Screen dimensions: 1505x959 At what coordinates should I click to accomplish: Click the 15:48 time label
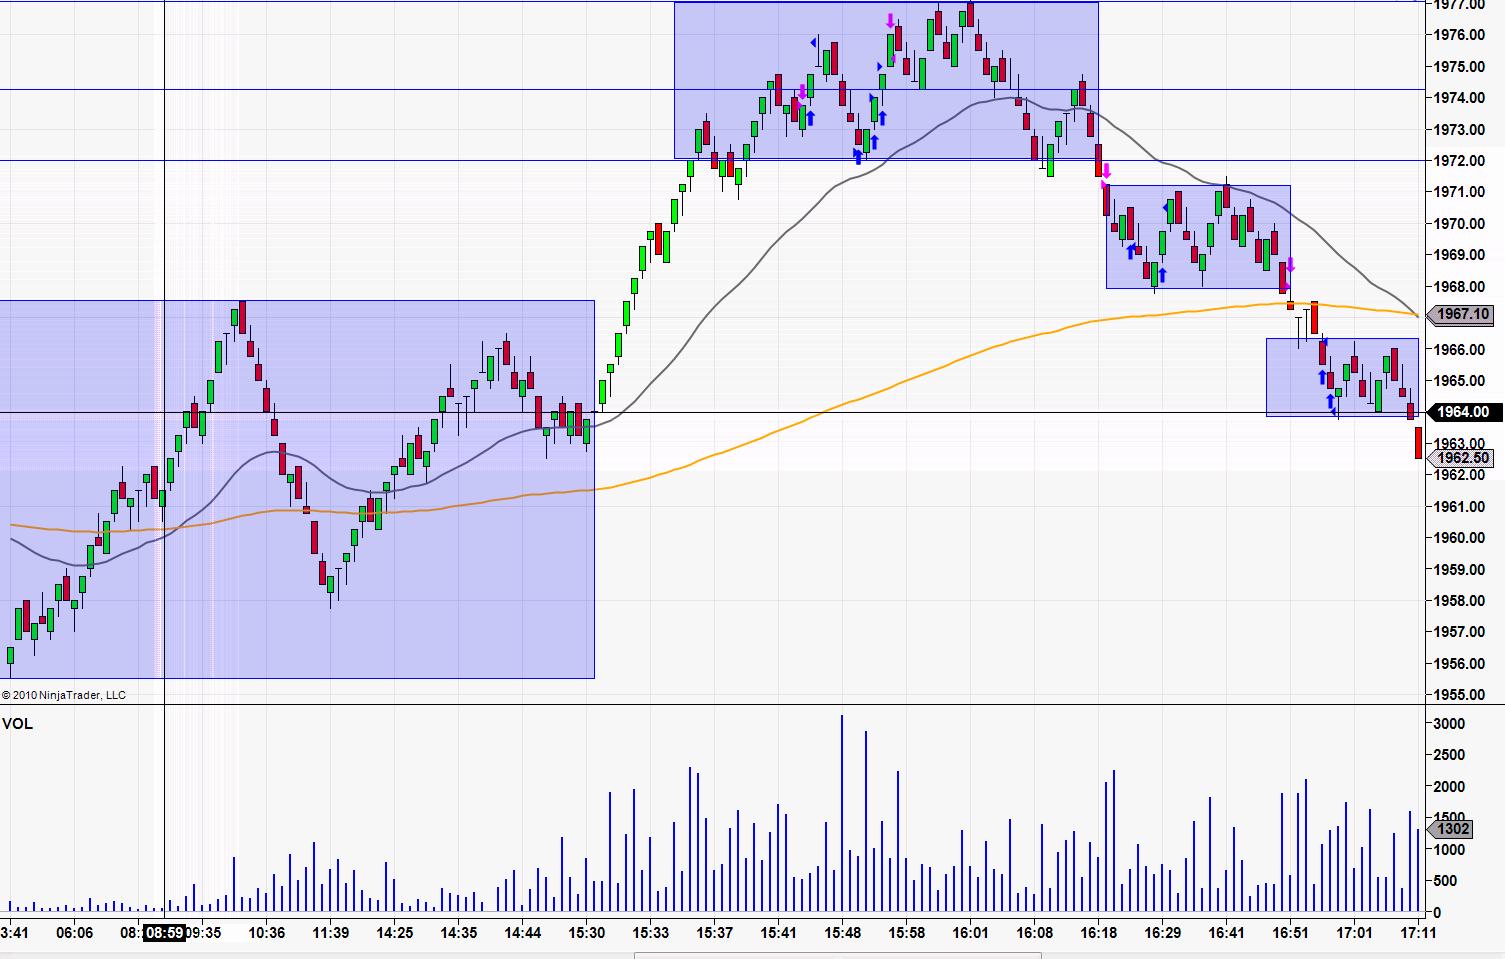(843, 933)
